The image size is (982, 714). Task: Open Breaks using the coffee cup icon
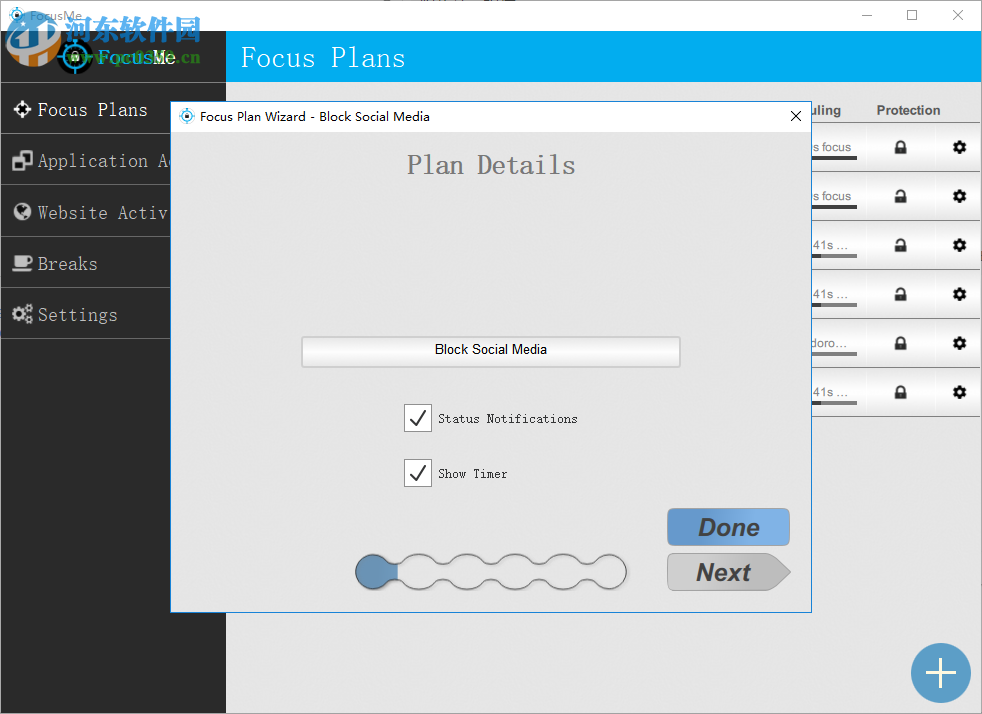coord(22,262)
